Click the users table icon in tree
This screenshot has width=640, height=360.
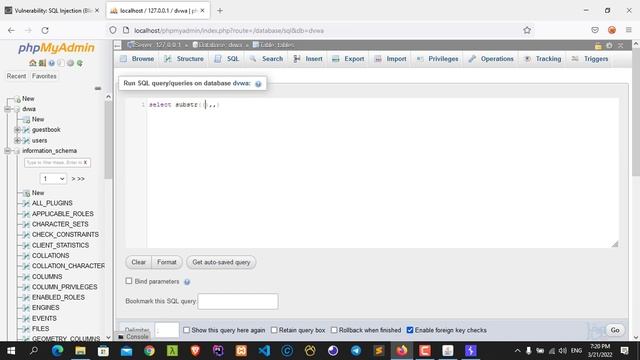pyautogui.click(x=26, y=140)
